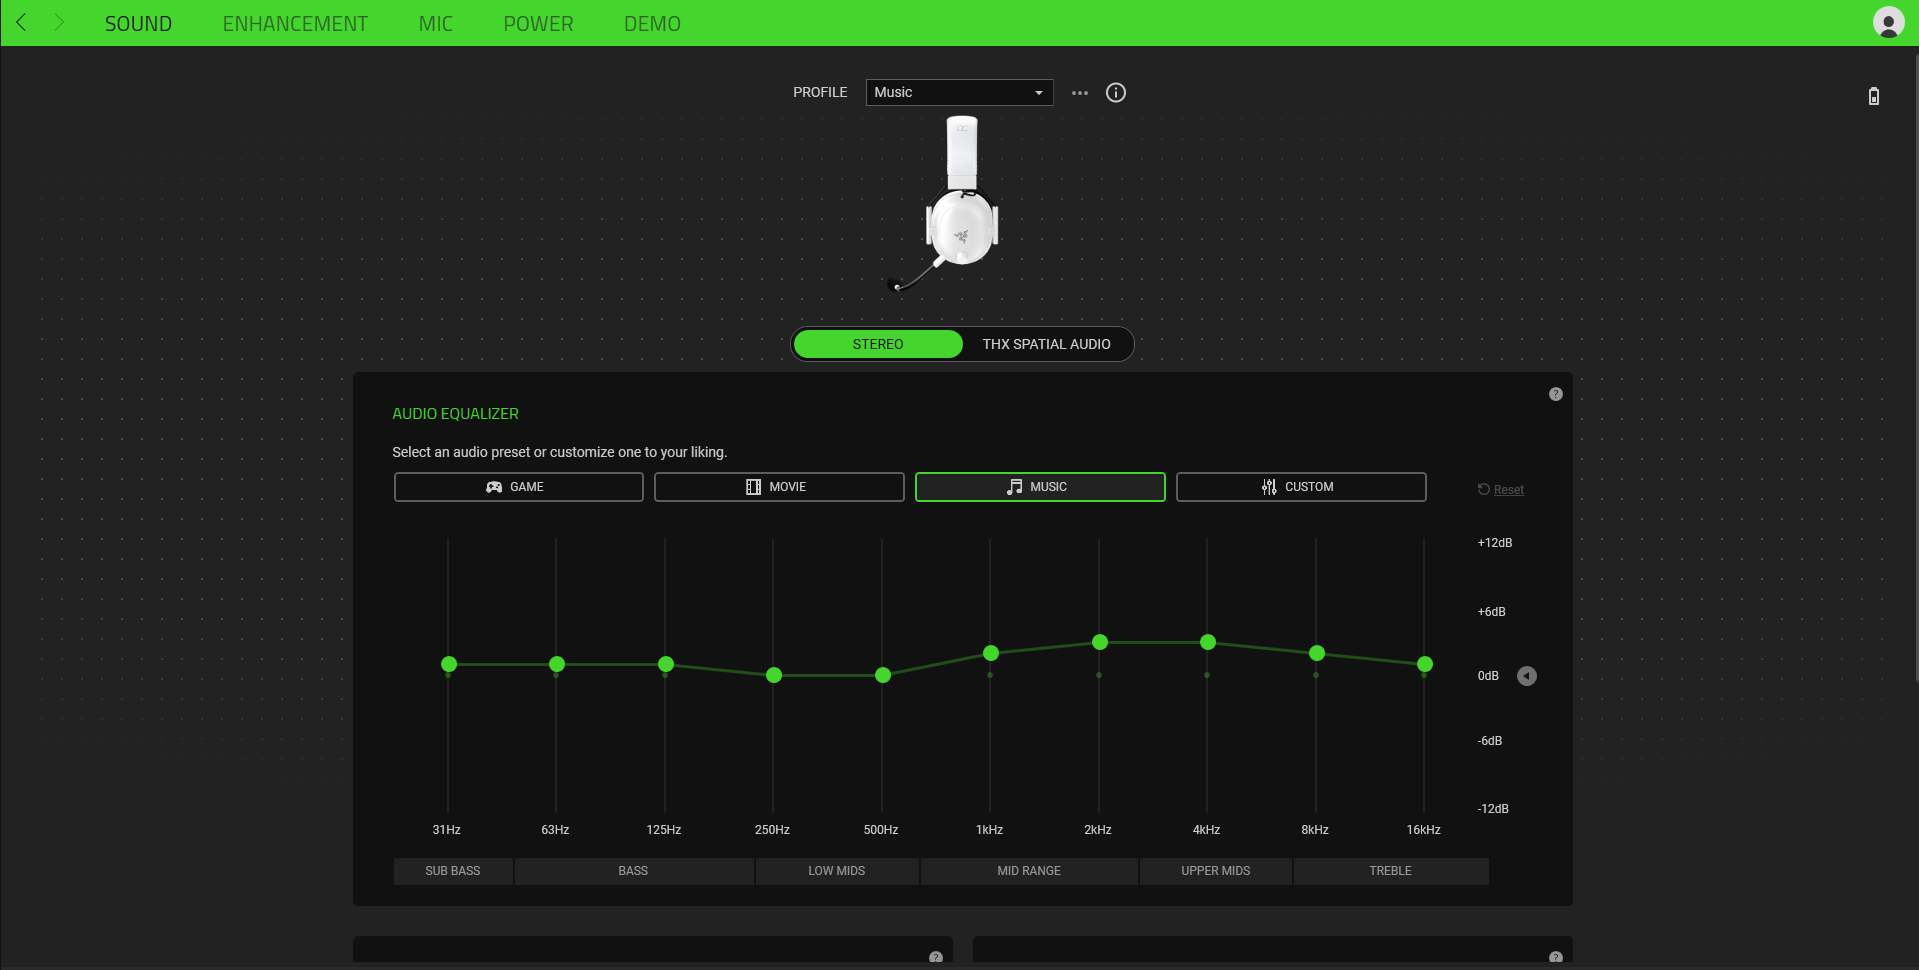Open the ellipsis profile options
The height and width of the screenshot is (970, 1919).
1079,92
